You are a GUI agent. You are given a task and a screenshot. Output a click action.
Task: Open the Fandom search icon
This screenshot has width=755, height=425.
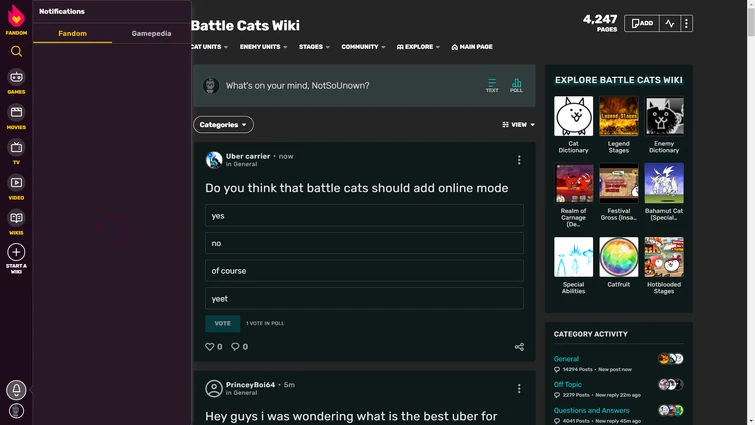[x=16, y=51]
